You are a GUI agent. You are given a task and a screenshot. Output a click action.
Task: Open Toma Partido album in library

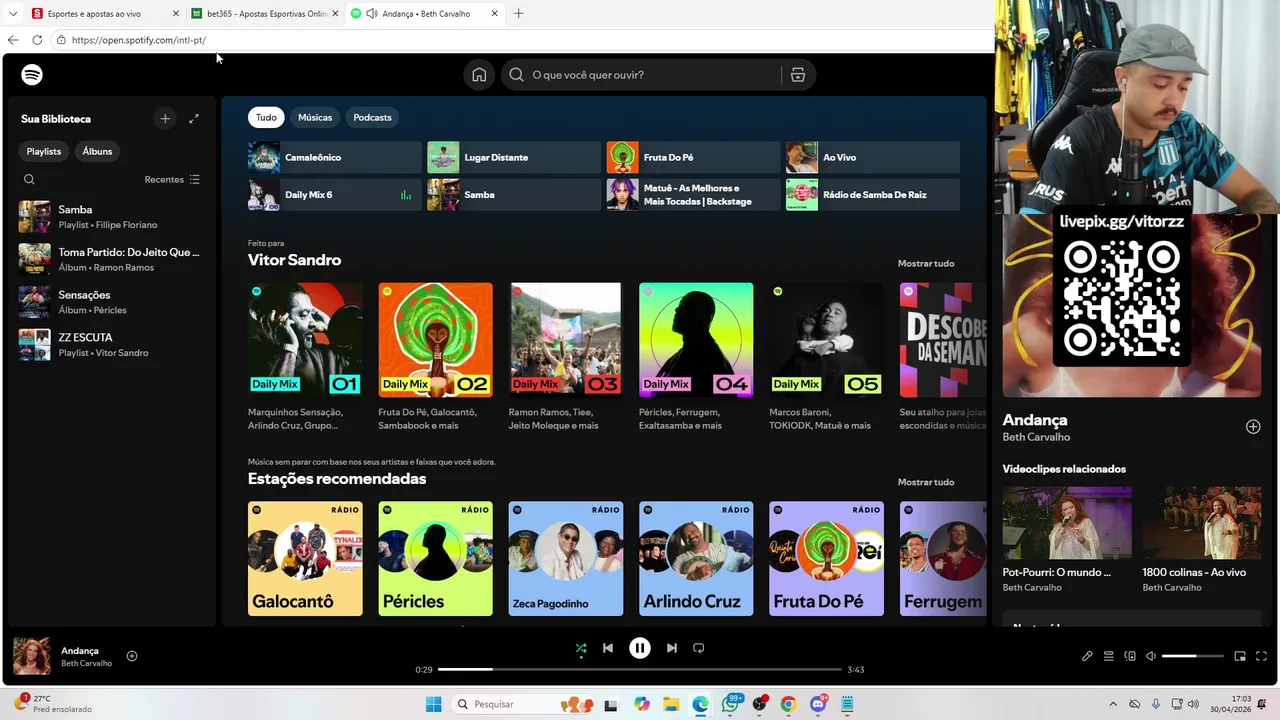pos(110,259)
